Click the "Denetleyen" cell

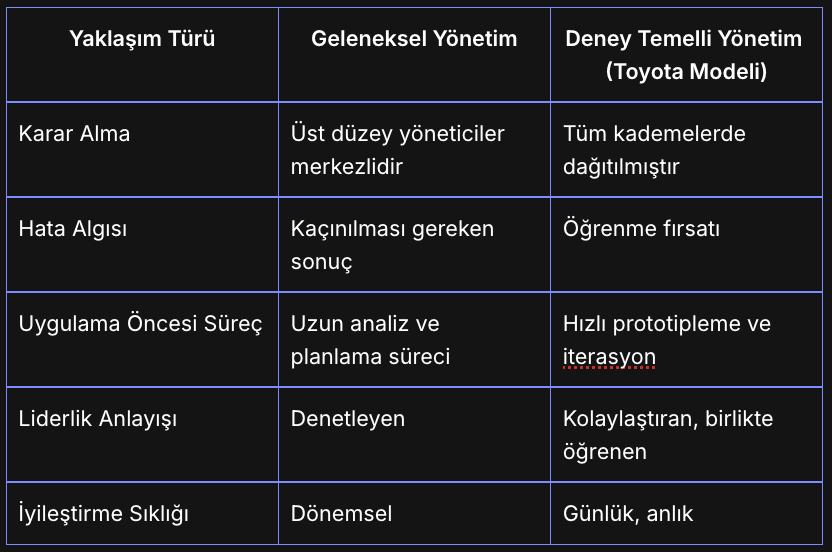348,419
